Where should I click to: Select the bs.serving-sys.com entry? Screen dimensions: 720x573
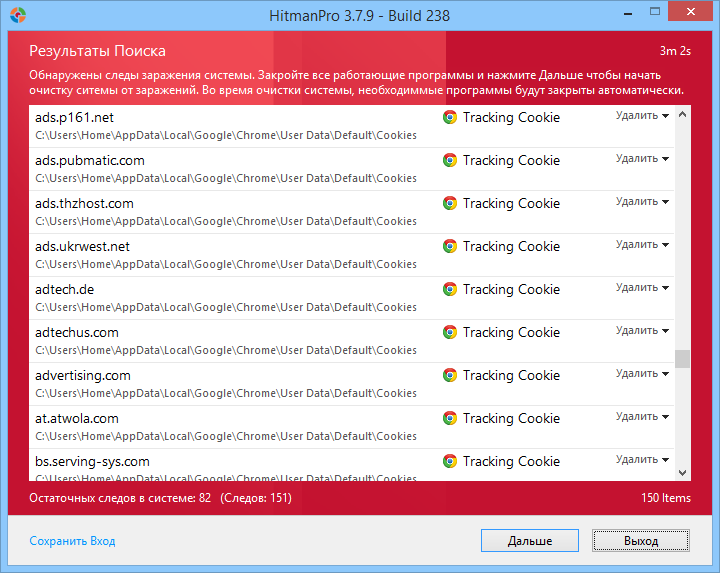pyautogui.click(x=351, y=466)
